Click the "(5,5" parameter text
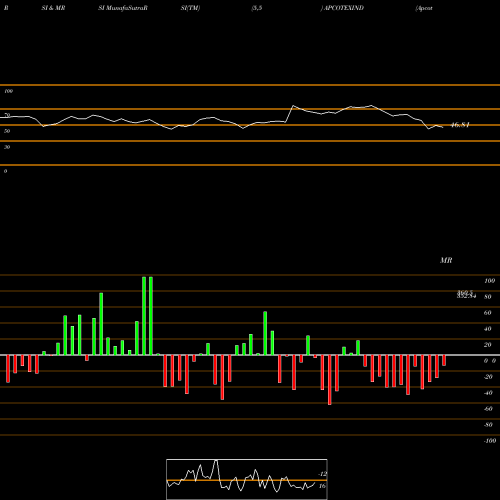 tap(257, 8)
